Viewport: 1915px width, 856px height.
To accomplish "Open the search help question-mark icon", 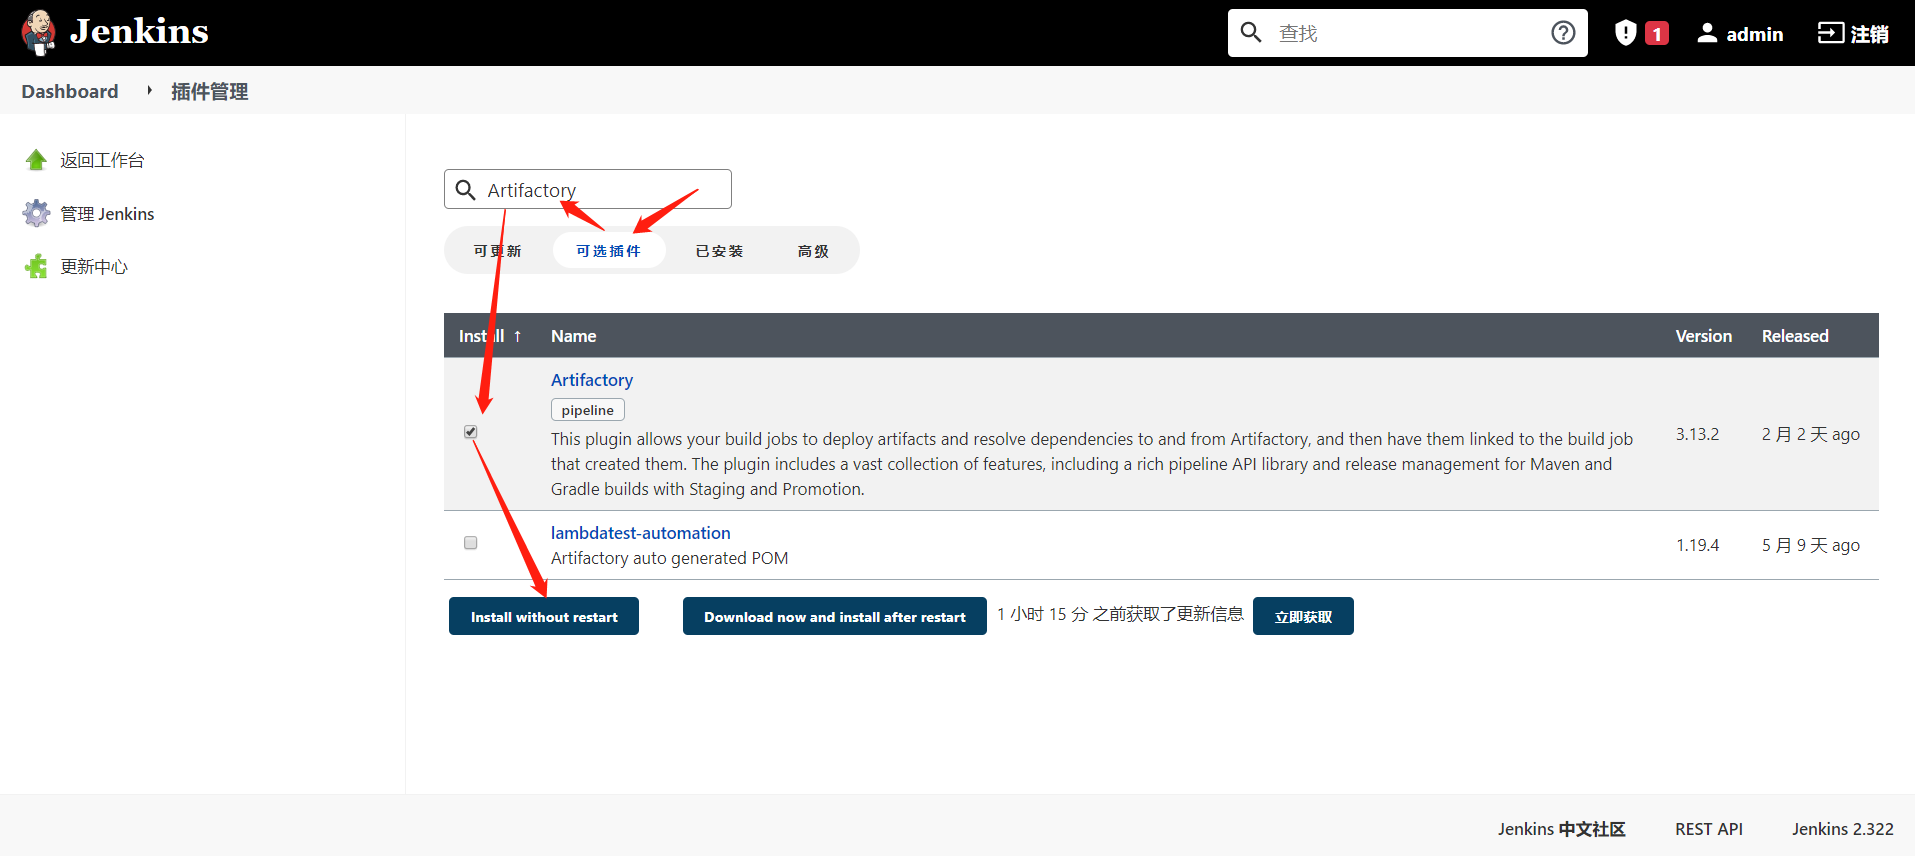I will click(x=1563, y=33).
